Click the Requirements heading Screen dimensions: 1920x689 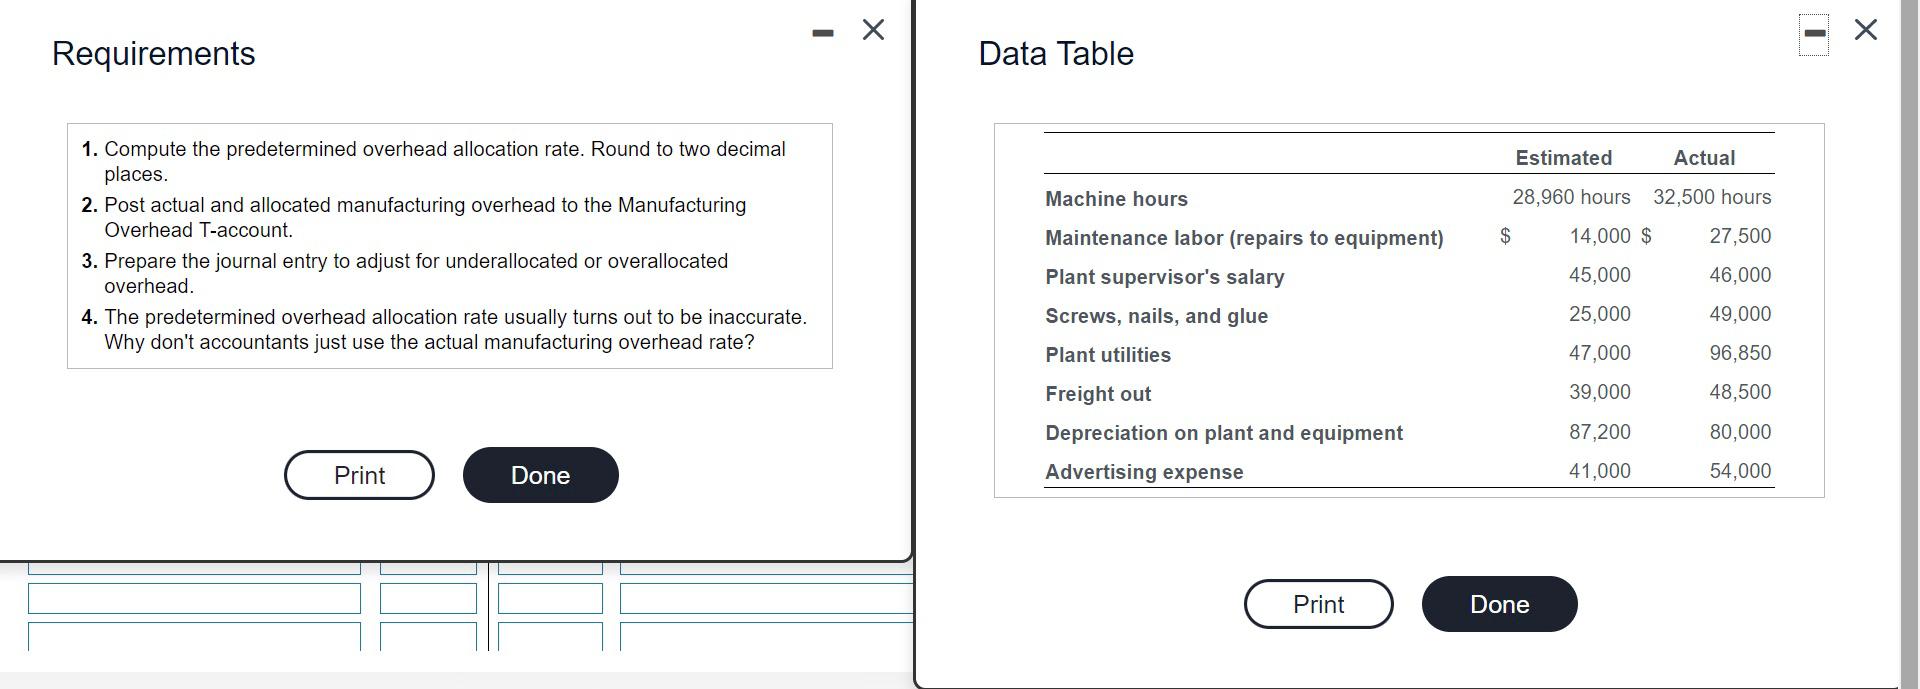click(x=154, y=55)
